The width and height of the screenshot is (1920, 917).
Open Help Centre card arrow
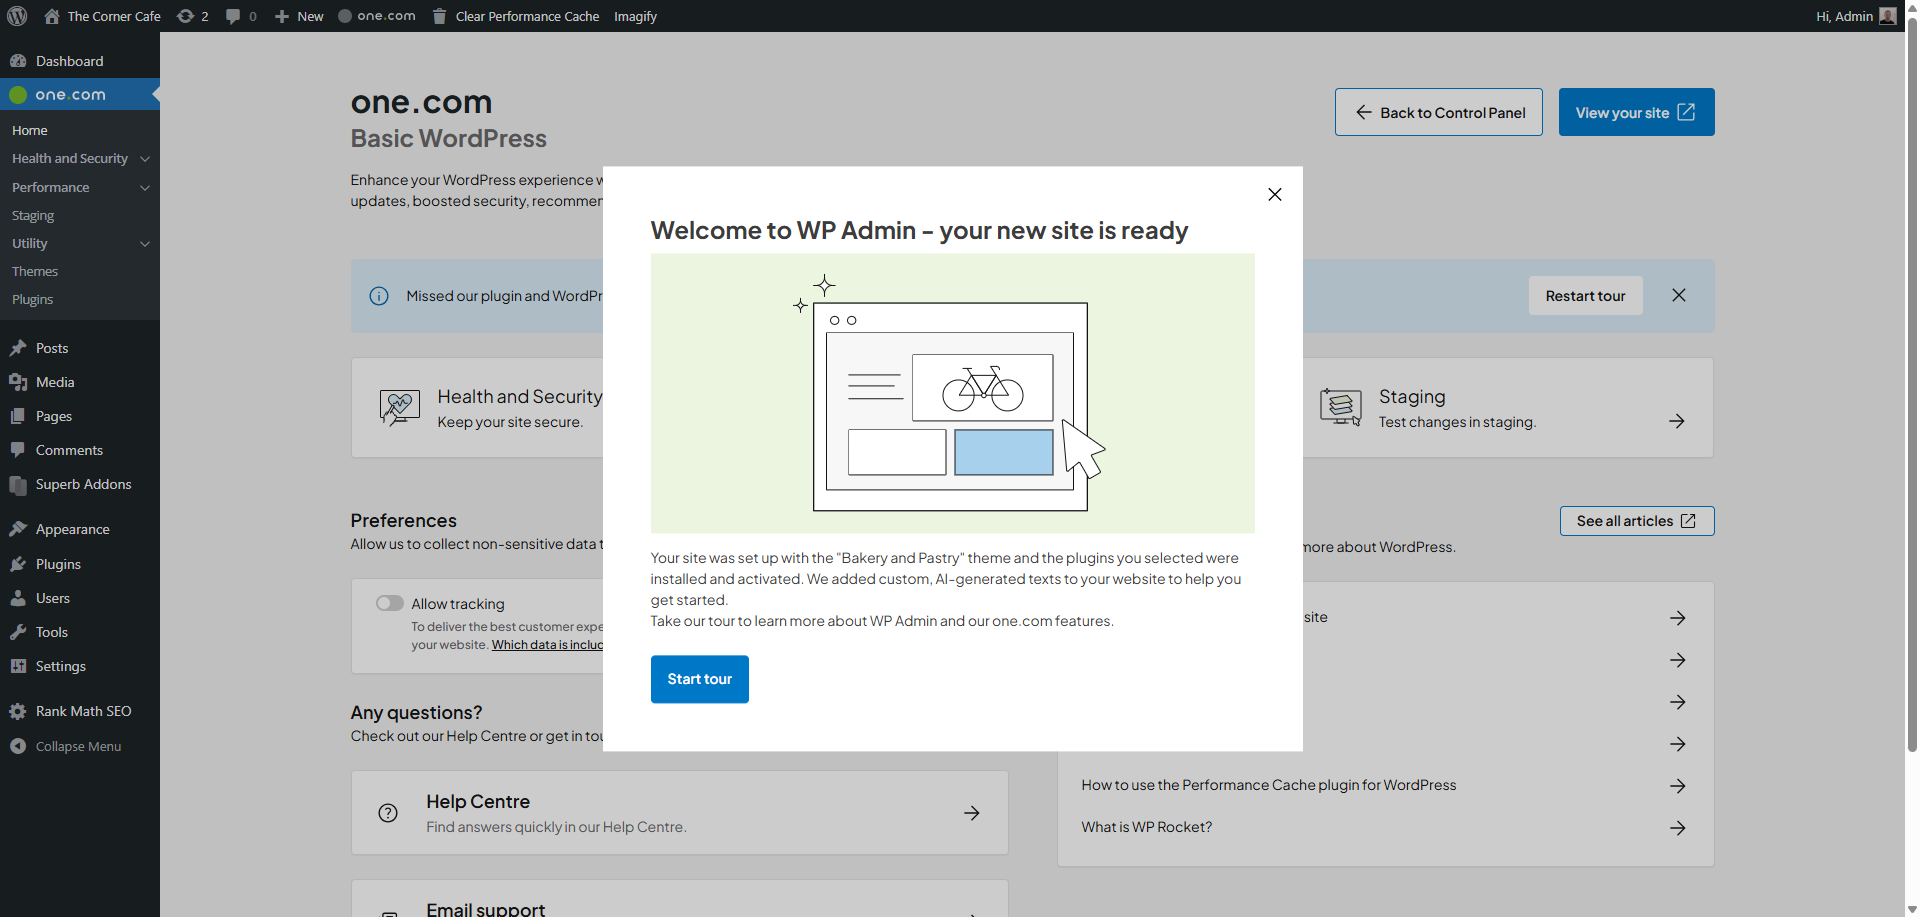pos(971,813)
